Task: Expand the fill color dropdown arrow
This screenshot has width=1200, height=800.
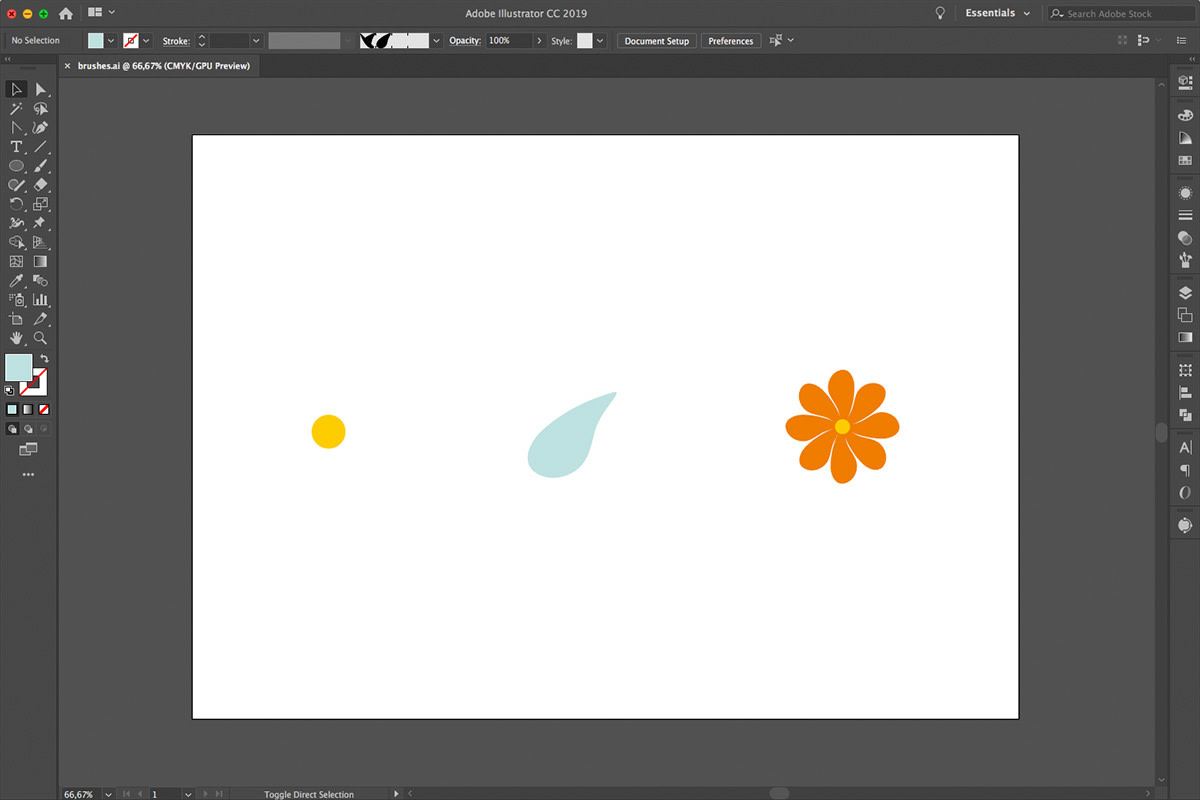Action: pyautogui.click(x=110, y=41)
